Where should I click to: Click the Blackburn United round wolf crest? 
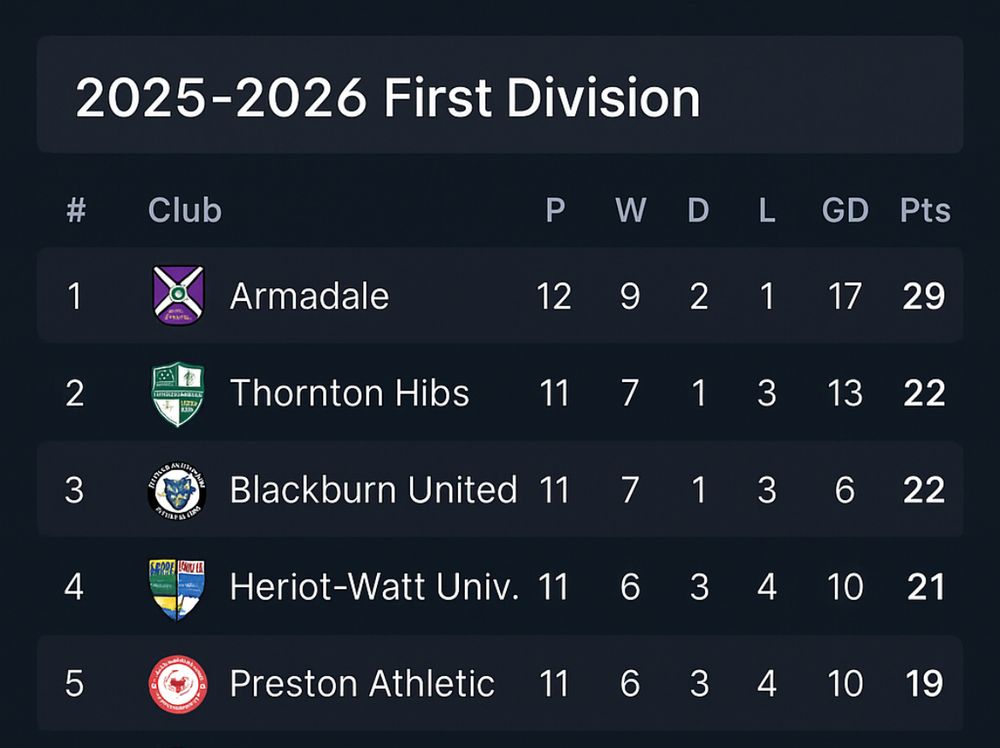(x=177, y=490)
